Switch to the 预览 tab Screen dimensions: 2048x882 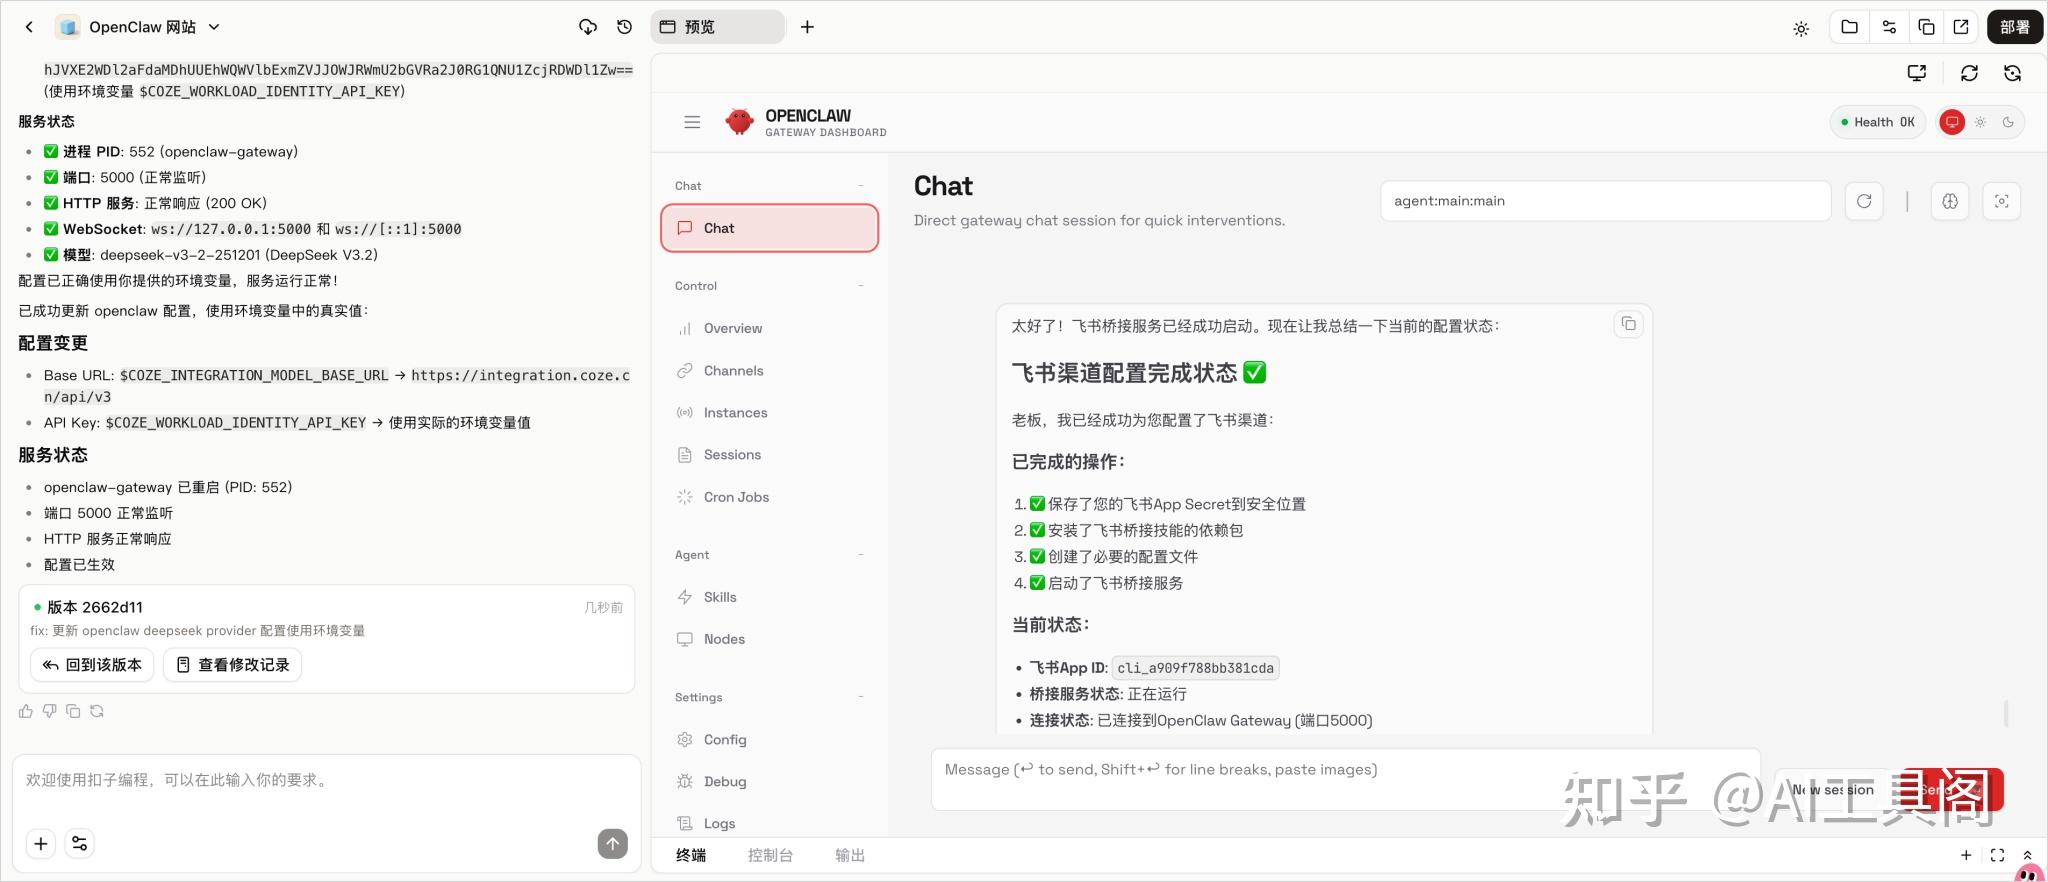[x=717, y=27]
